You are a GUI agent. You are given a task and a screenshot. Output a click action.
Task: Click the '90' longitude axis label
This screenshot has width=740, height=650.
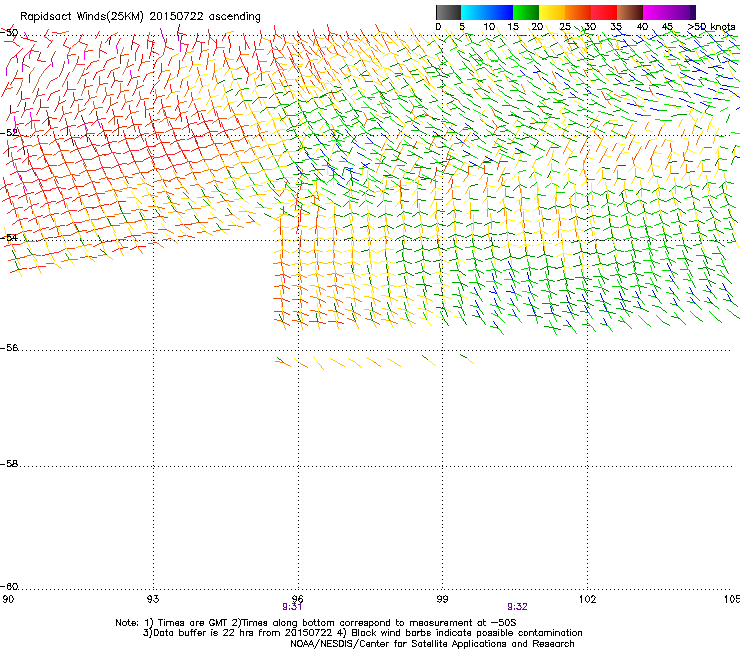point(8,599)
